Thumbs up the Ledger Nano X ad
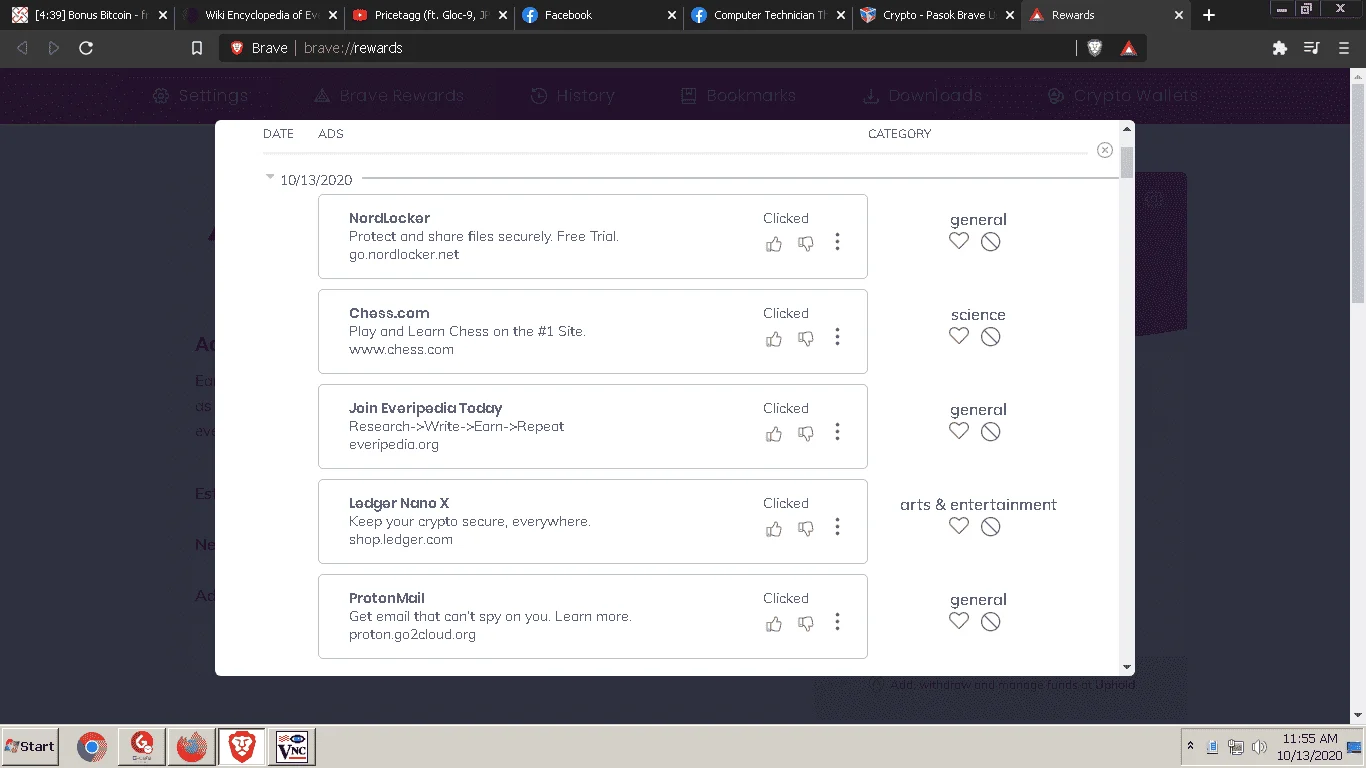 774,528
